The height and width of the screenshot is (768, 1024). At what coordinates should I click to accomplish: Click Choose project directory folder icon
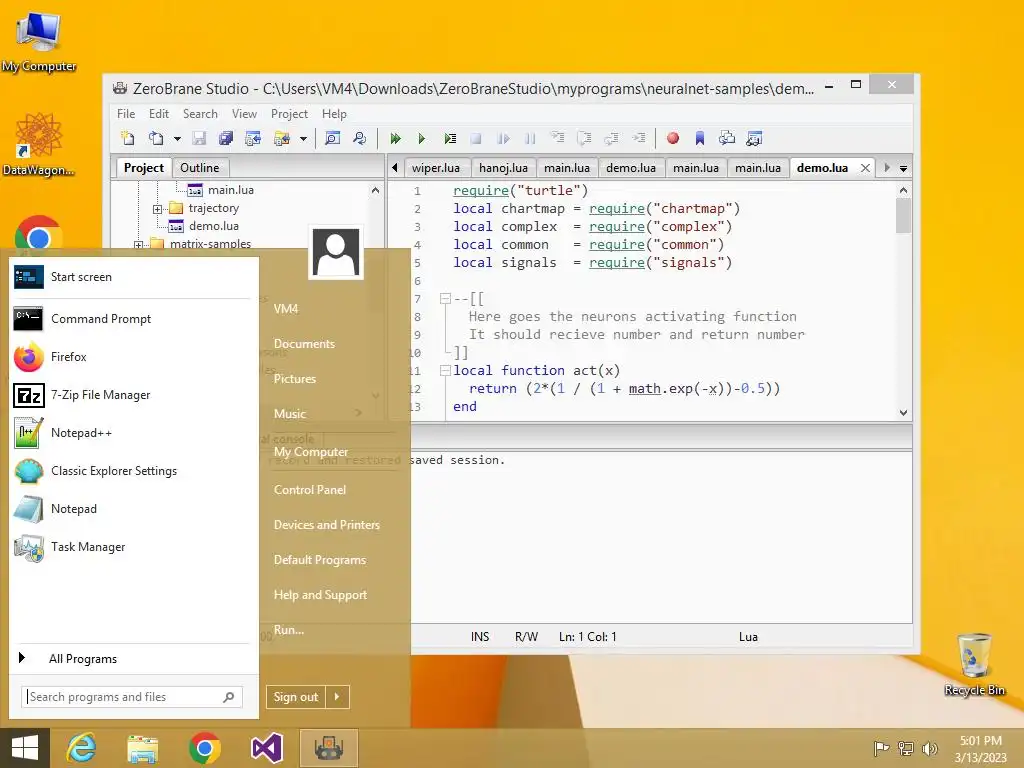[281, 138]
